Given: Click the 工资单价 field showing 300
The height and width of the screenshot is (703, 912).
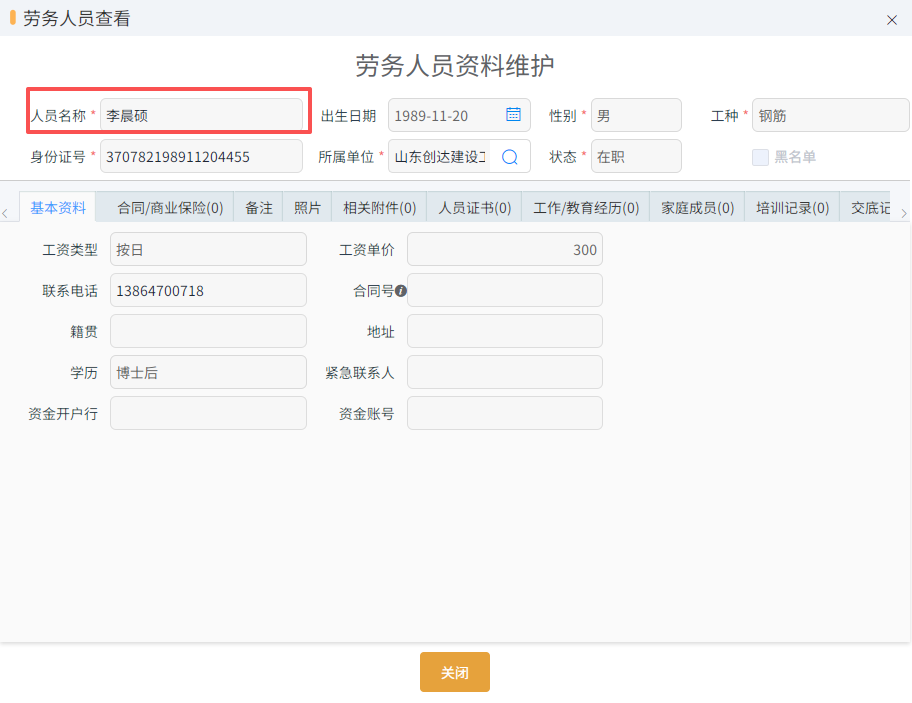Looking at the screenshot, I should 505,249.
